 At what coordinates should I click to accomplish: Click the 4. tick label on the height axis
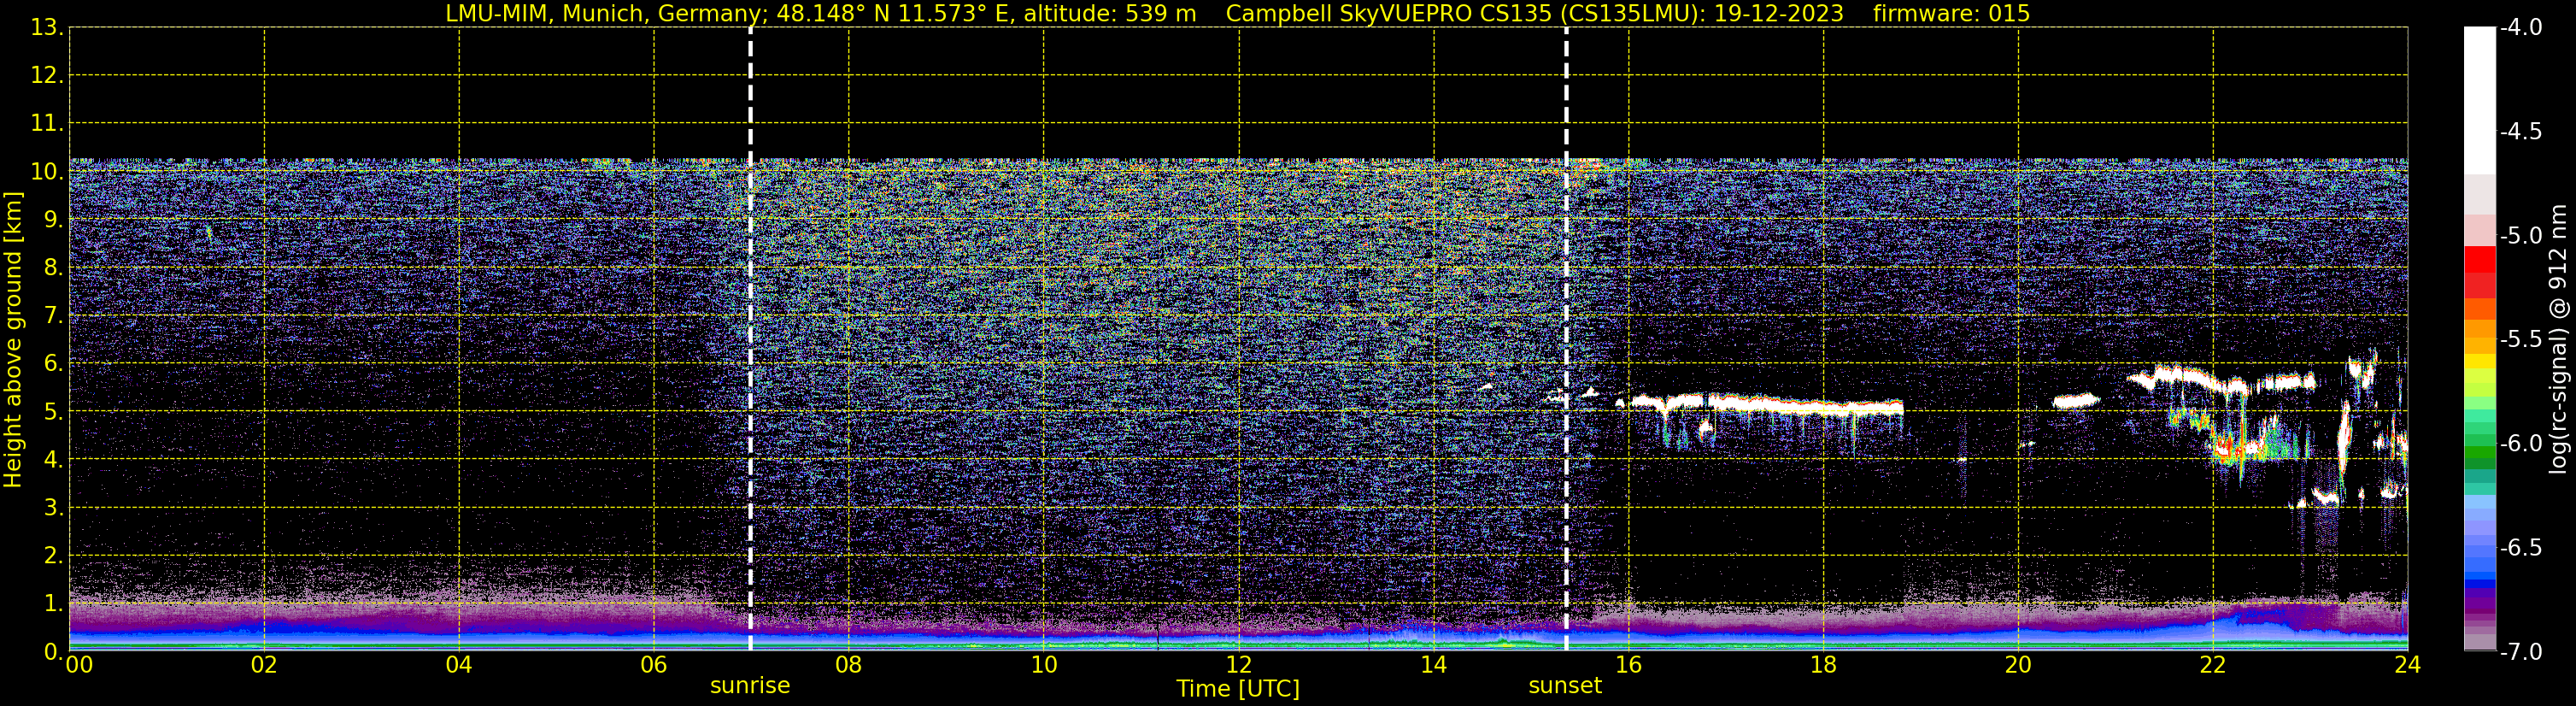click(x=53, y=459)
